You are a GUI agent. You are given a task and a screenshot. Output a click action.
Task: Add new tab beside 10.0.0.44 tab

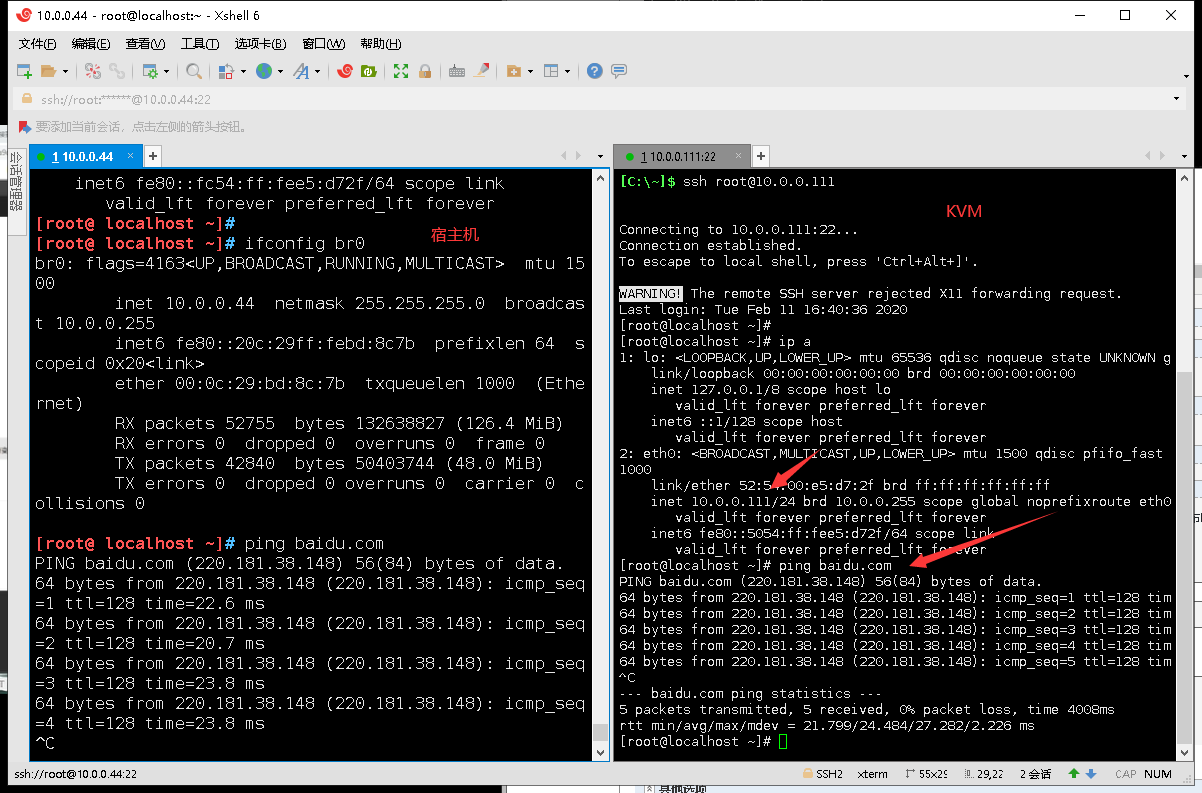(152, 156)
